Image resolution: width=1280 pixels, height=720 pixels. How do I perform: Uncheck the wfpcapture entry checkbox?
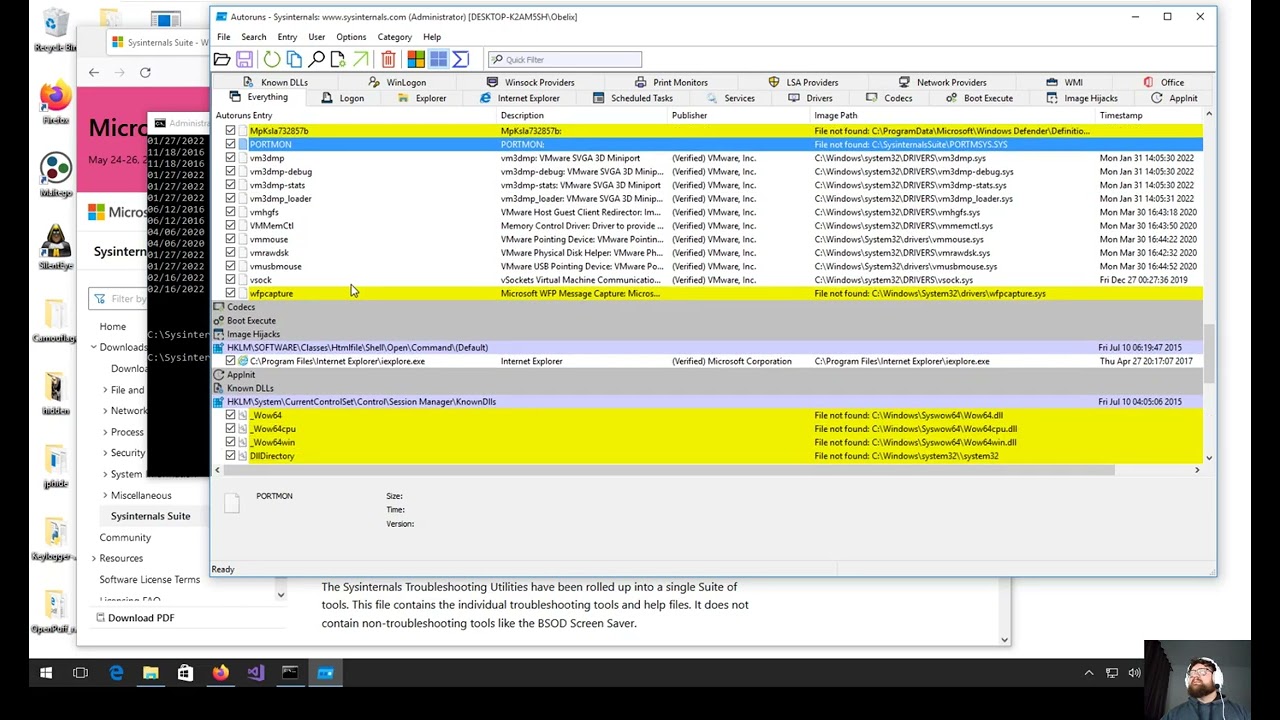(231, 293)
